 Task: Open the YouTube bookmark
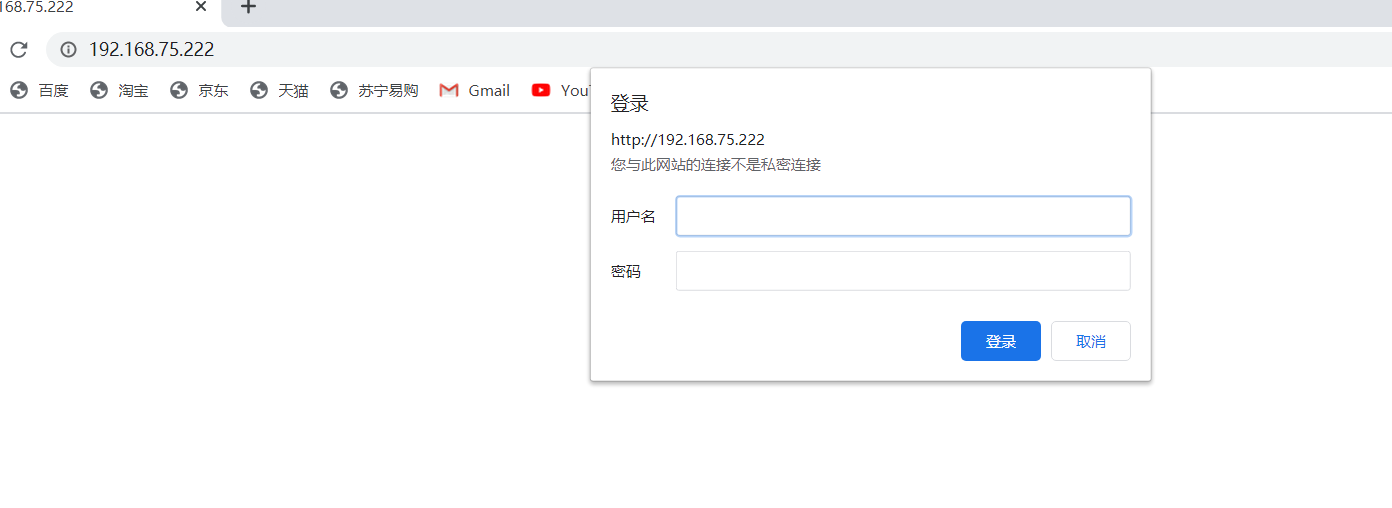click(x=560, y=90)
